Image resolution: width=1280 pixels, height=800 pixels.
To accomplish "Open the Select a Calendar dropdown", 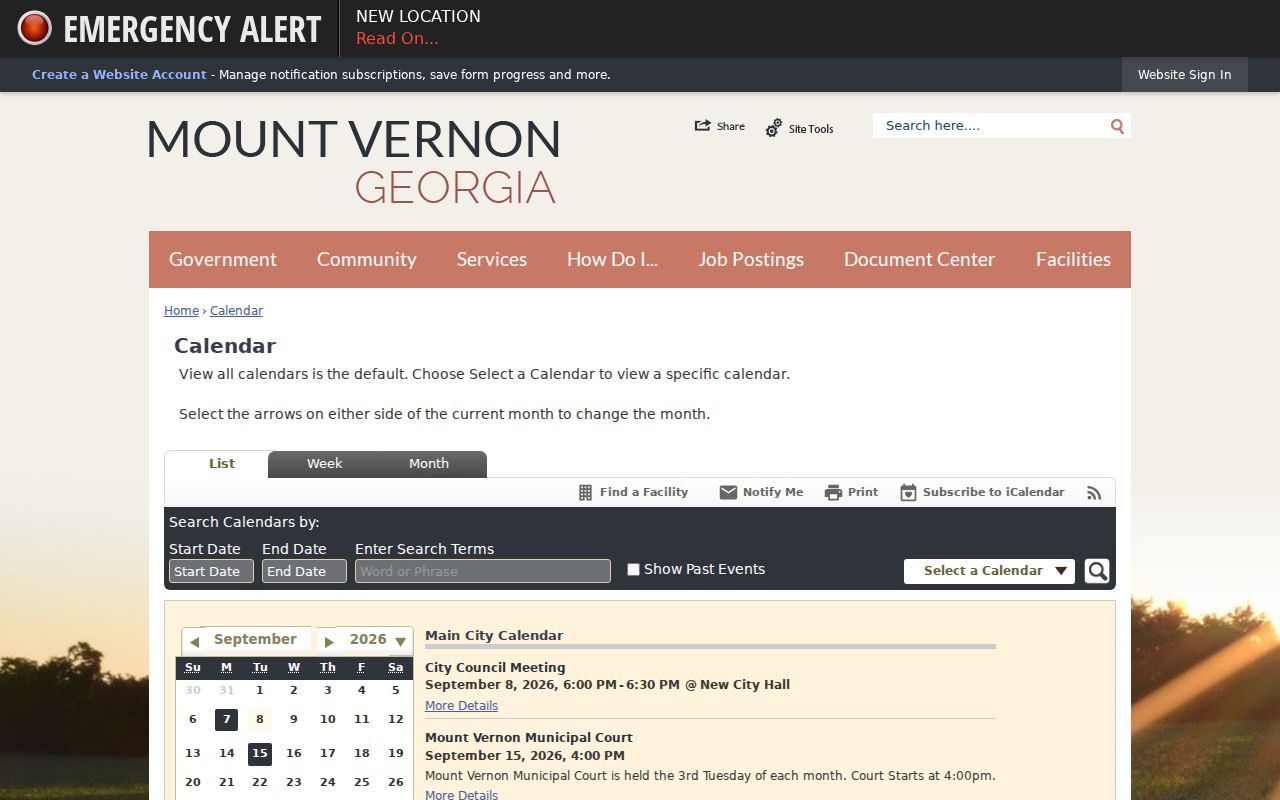I will [989, 571].
